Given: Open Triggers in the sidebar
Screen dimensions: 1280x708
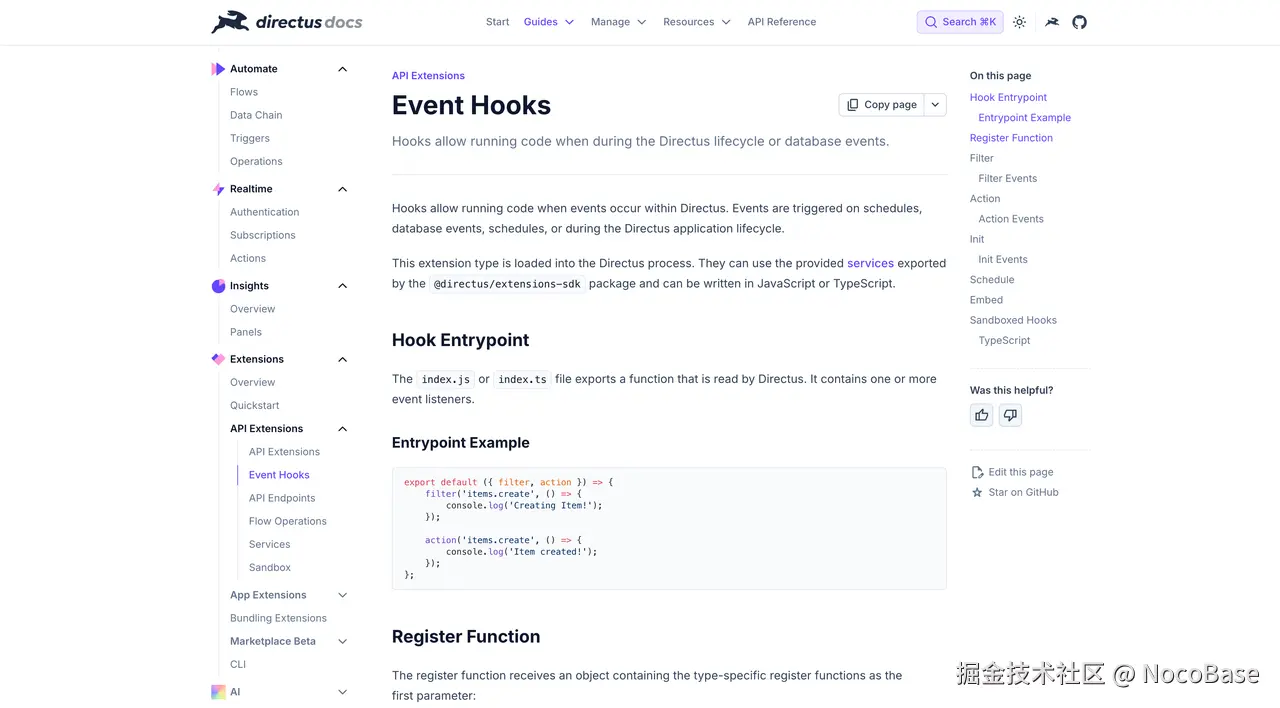Looking at the screenshot, I should pos(250,138).
